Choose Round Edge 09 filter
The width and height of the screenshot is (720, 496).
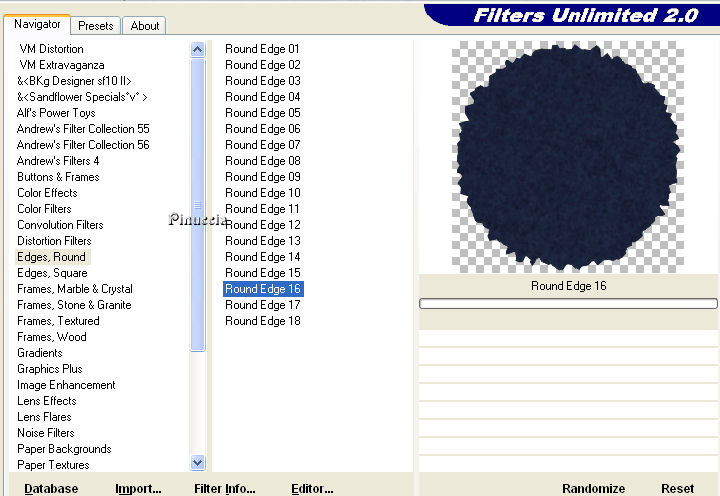click(263, 177)
